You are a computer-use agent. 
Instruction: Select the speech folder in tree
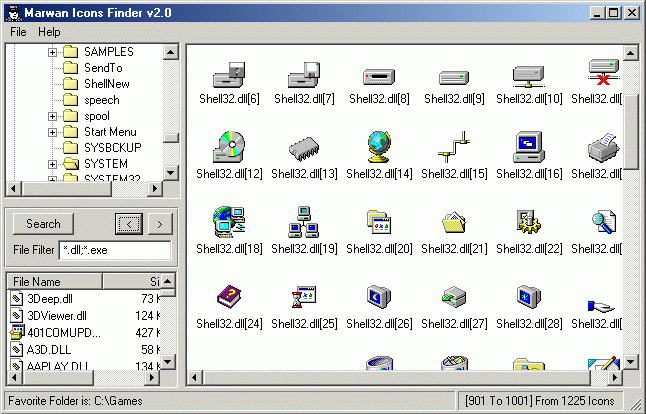[102, 100]
